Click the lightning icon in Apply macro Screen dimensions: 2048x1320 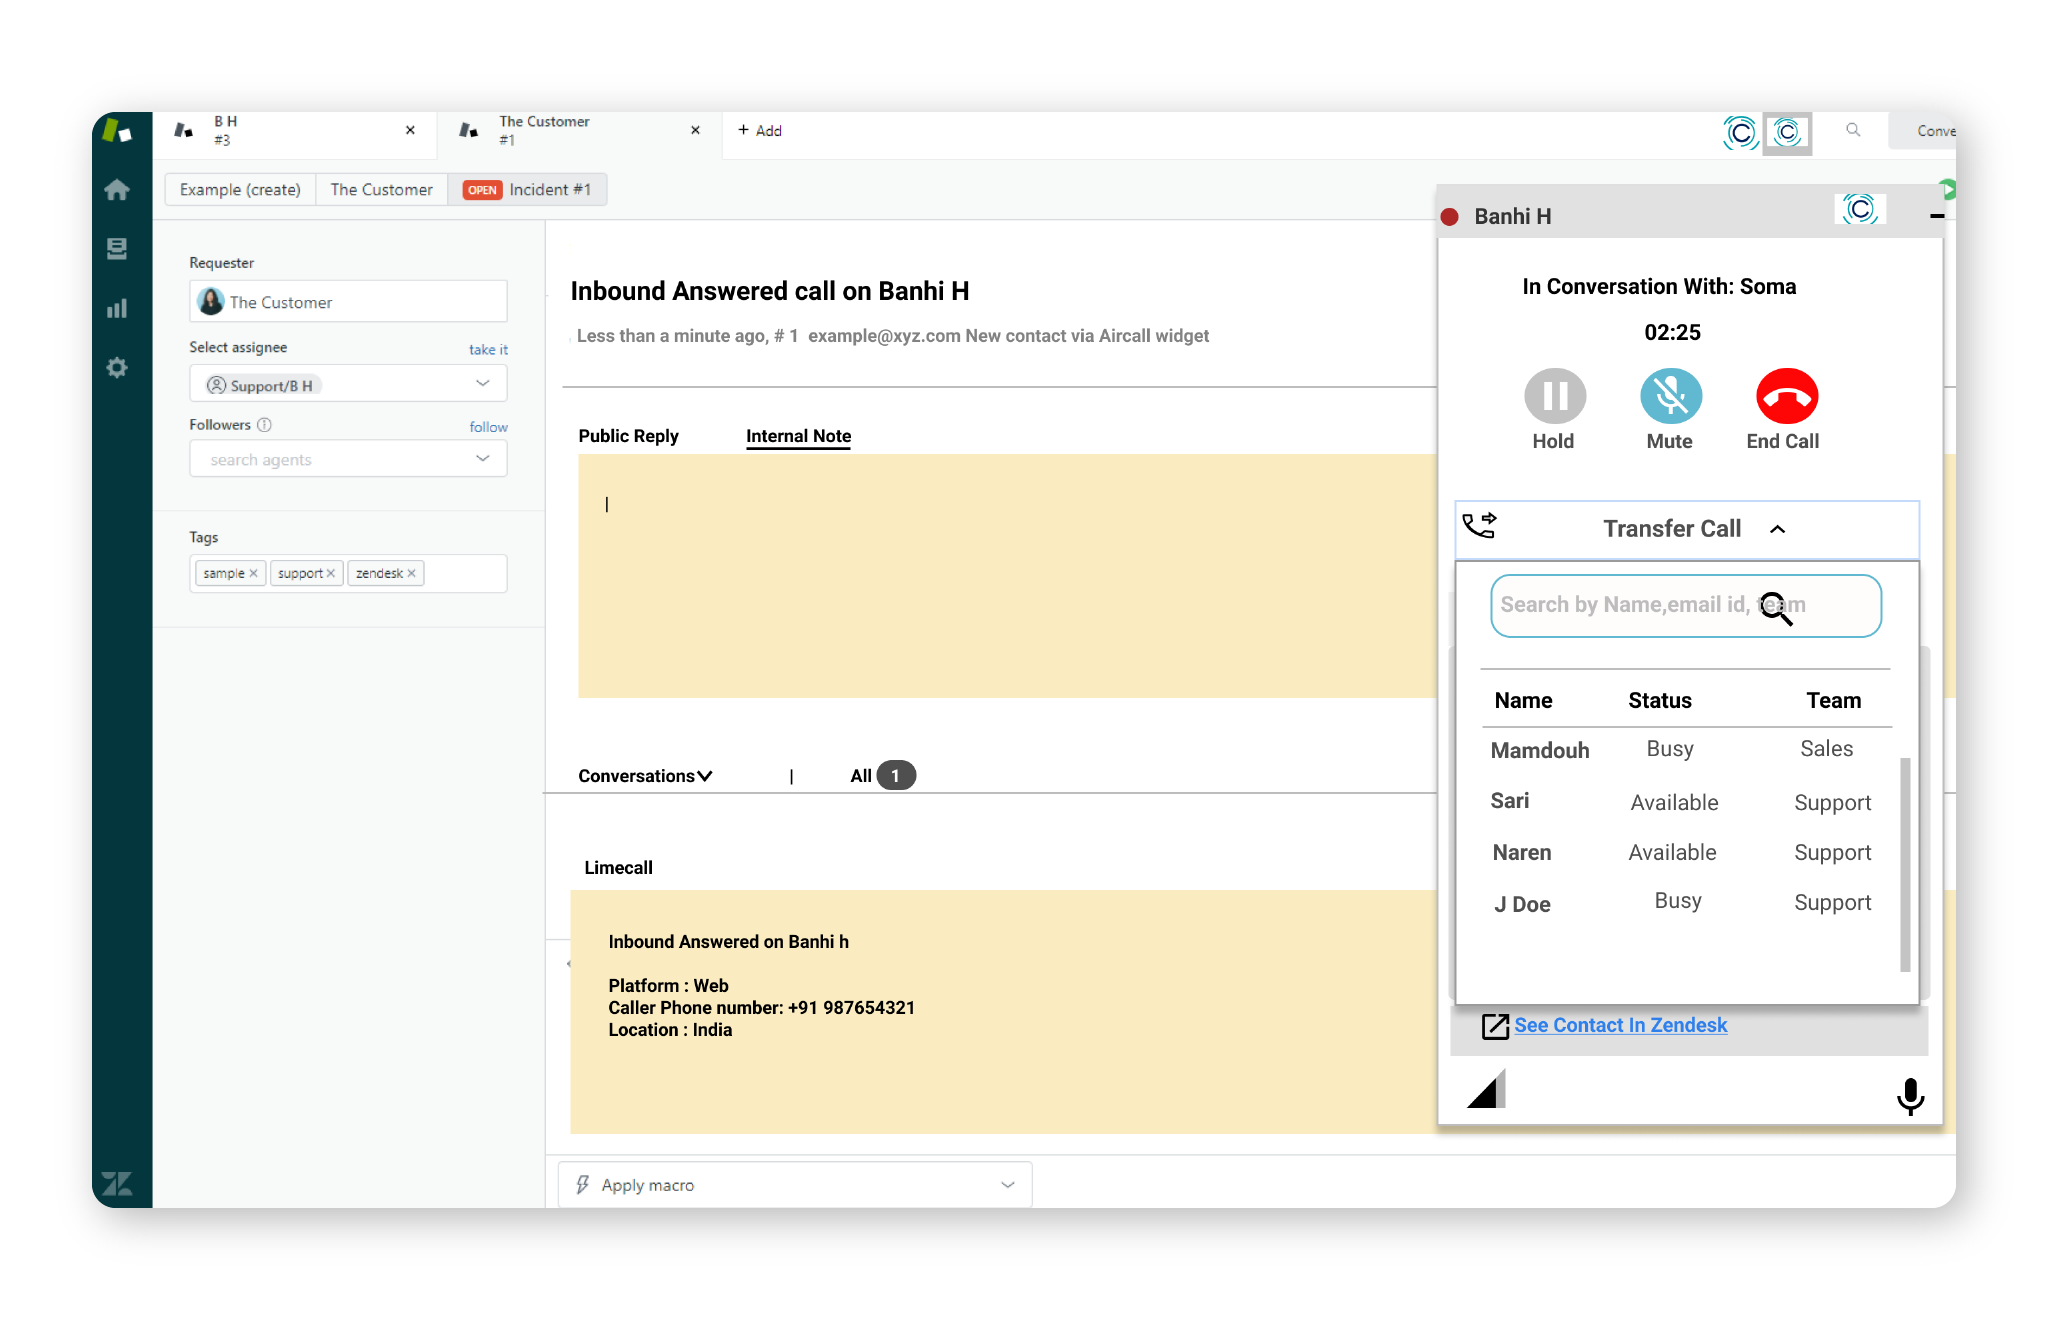point(582,1185)
